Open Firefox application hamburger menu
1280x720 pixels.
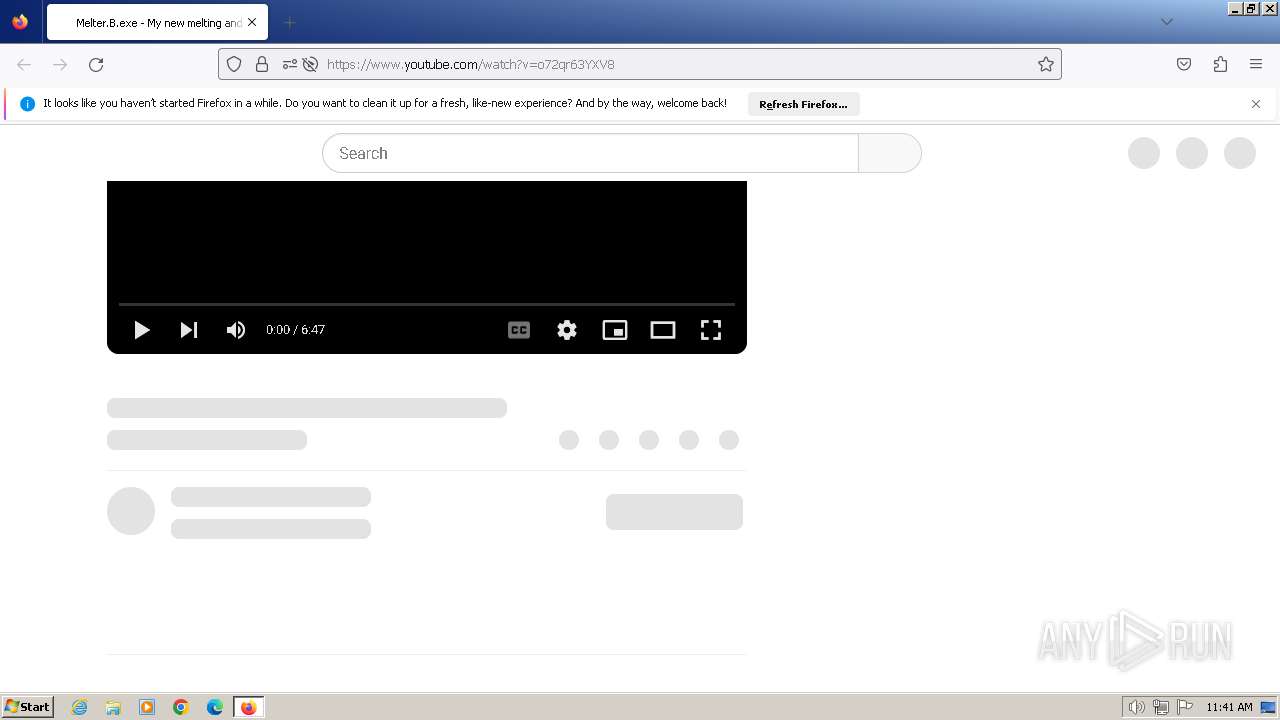tap(1256, 64)
